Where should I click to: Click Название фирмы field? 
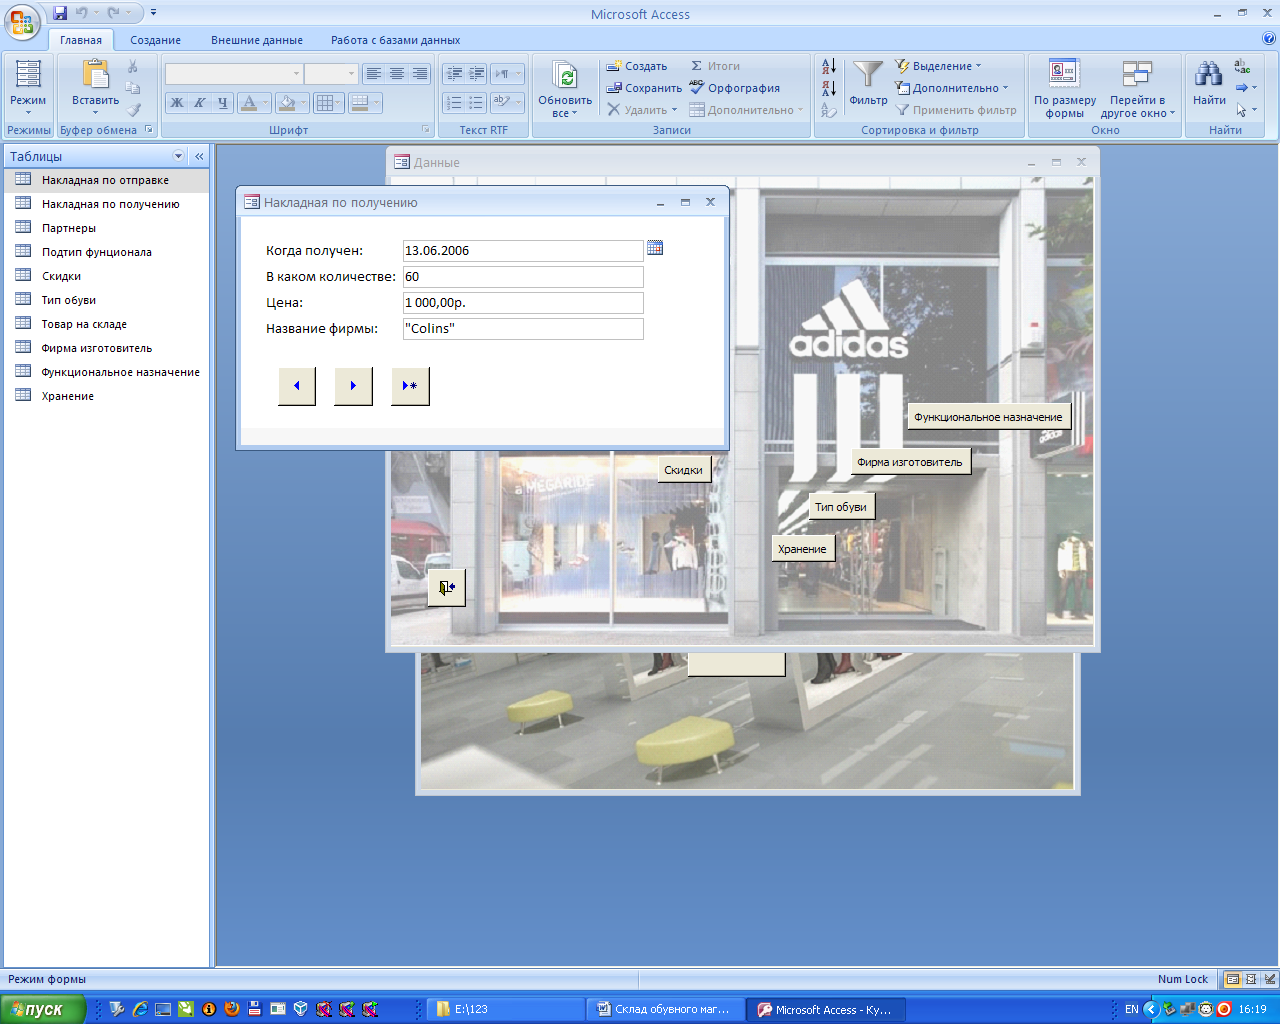pos(523,329)
